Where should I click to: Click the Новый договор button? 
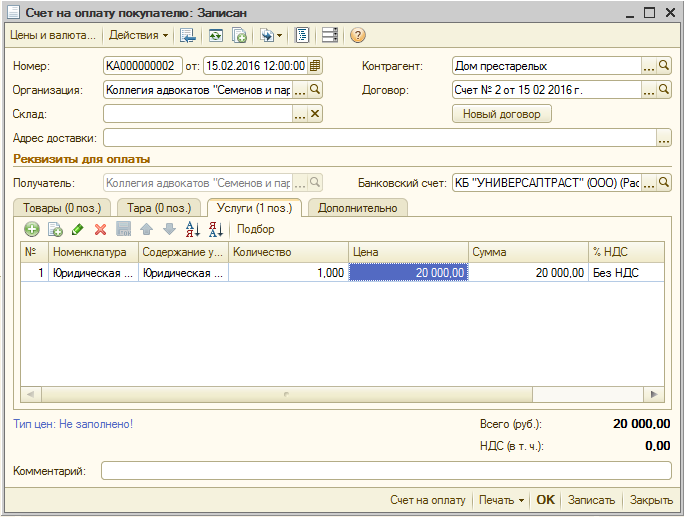pyautogui.click(x=502, y=114)
